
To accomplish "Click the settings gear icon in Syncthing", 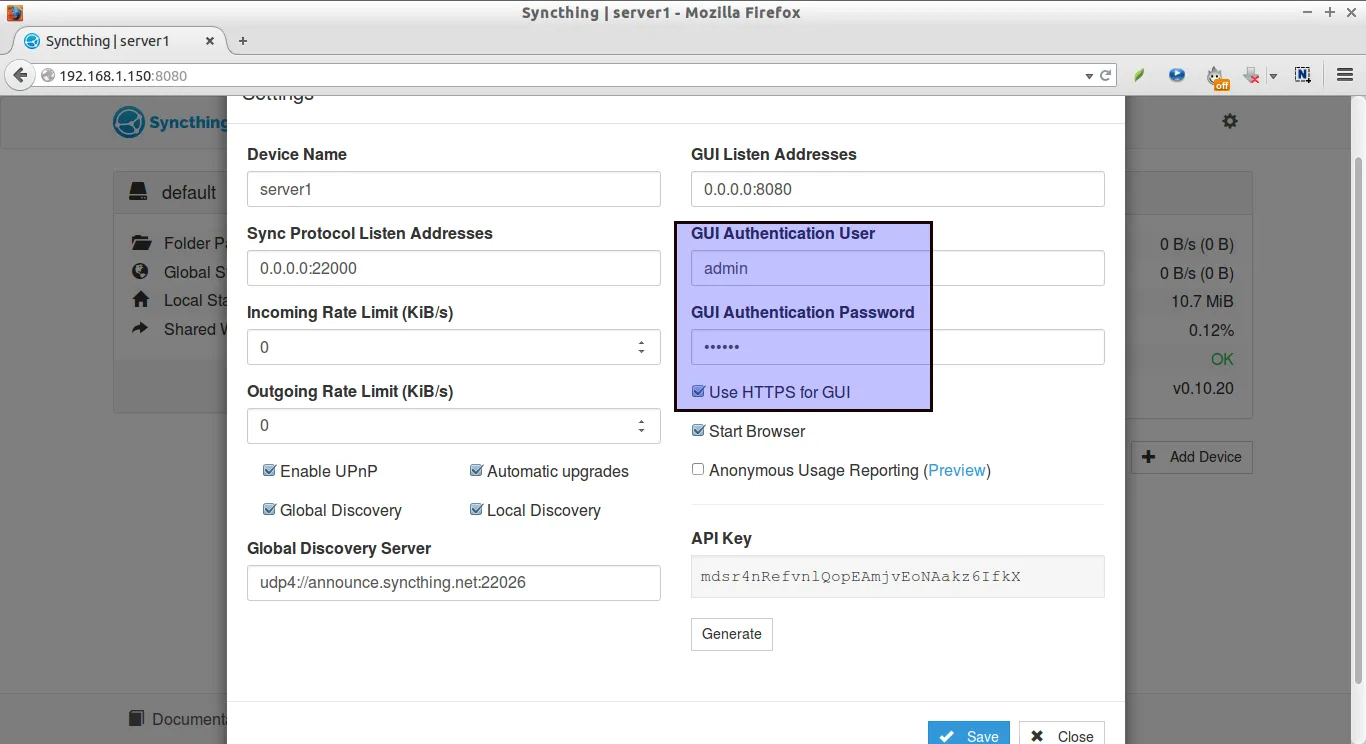I will point(1230,121).
